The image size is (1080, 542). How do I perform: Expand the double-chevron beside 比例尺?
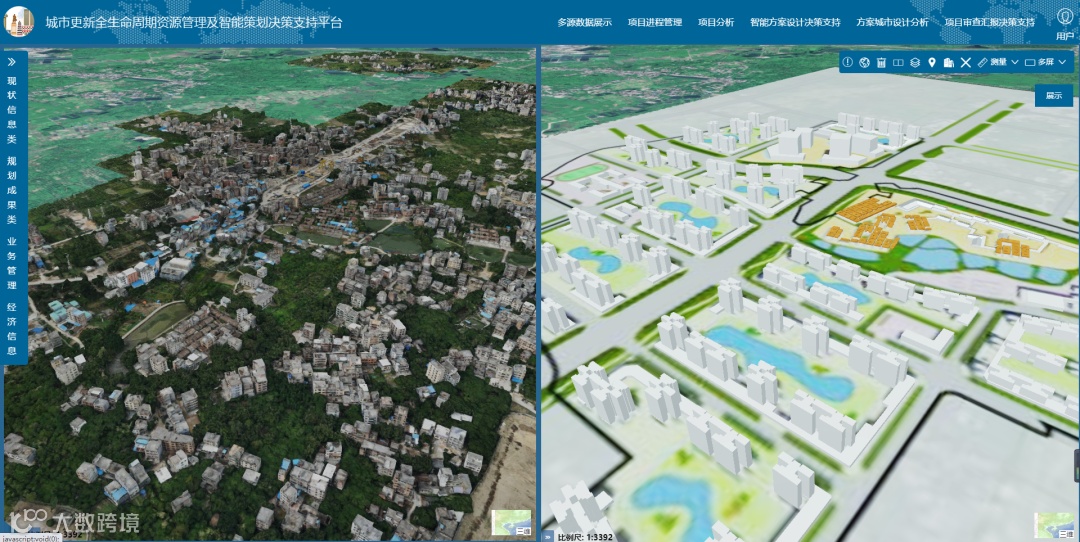(548, 536)
